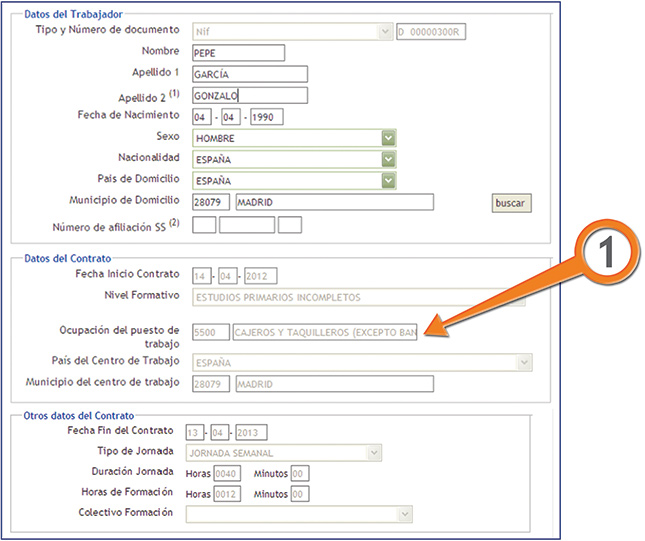This screenshot has width=645, height=541.
Task: Open the Sexo dropdown arrow
Action: click(388, 138)
